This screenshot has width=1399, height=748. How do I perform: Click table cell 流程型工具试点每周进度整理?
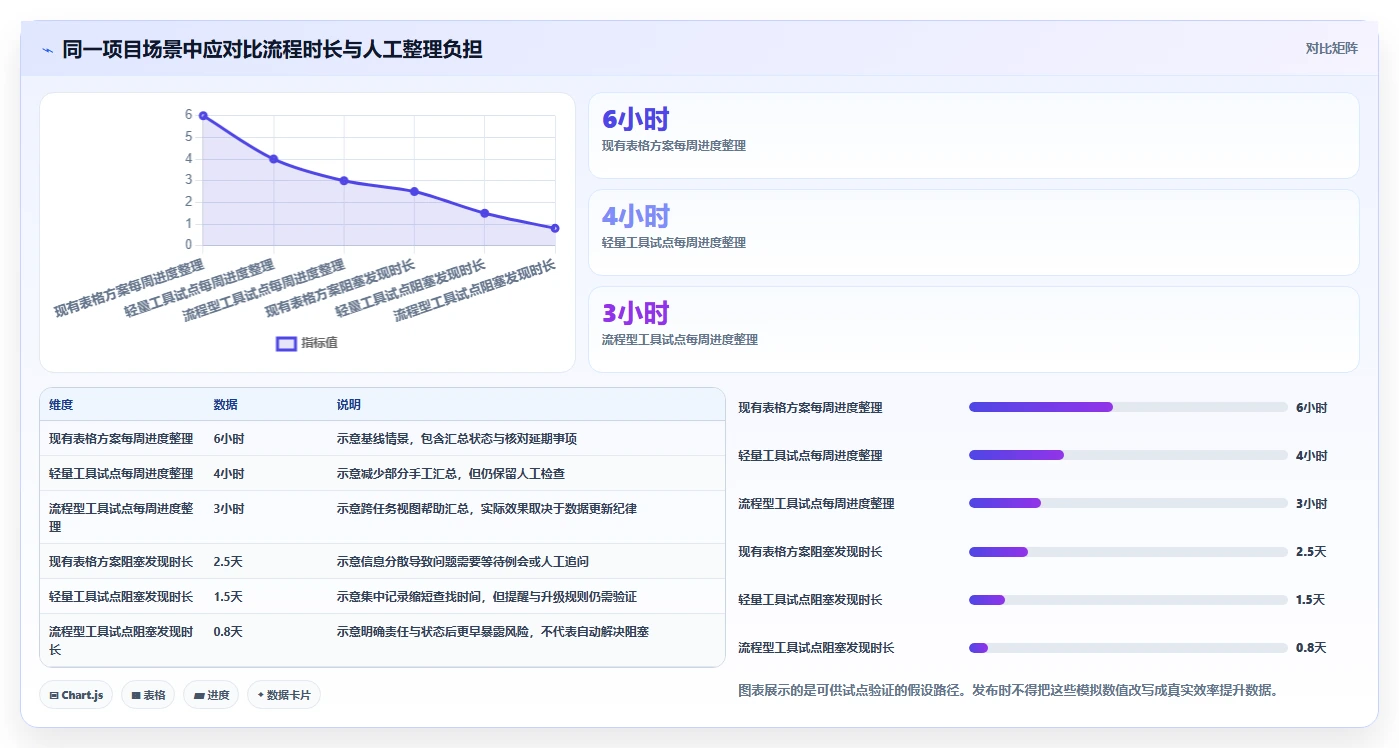click(121, 517)
